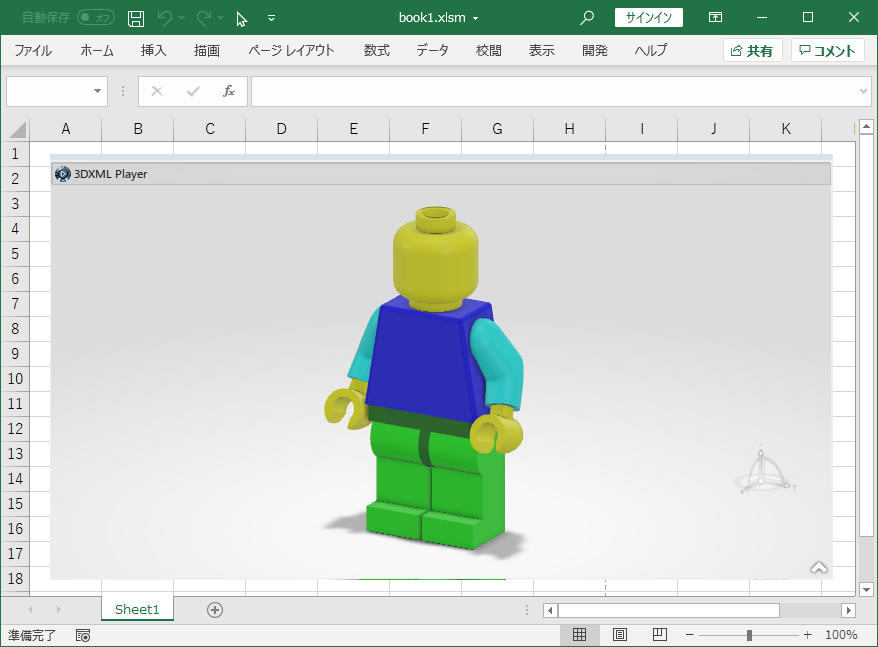Image resolution: width=878 pixels, height=647 pixels.
Task: Open the 校閲 ribbon tab
Action: coord(489,50)
